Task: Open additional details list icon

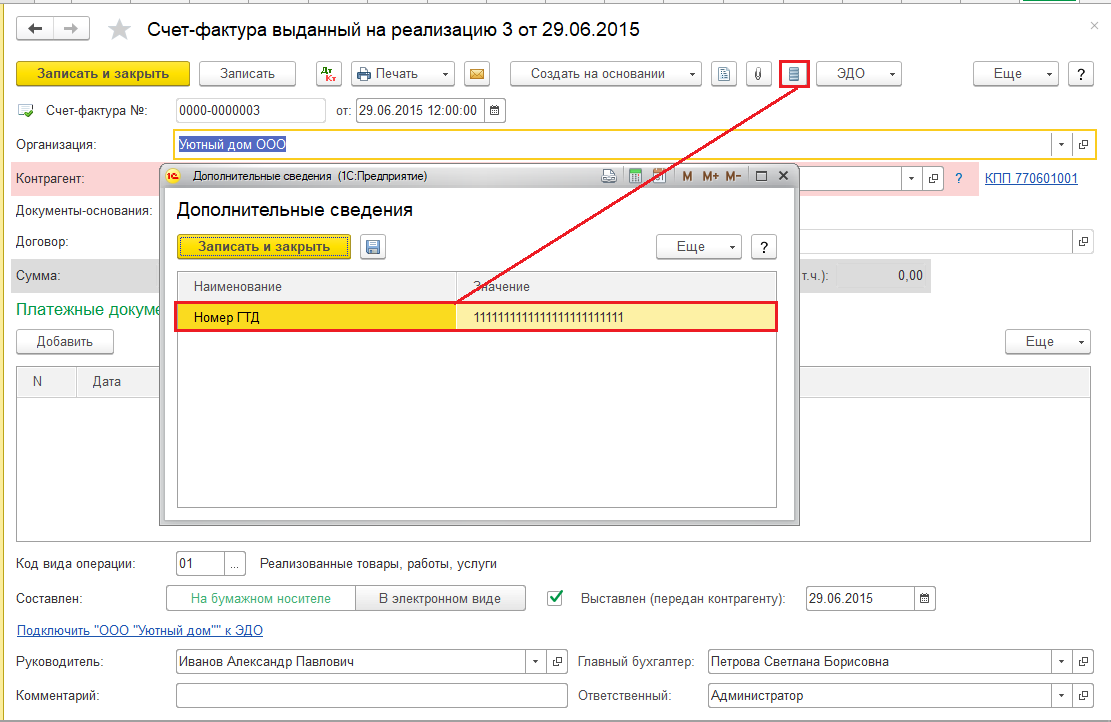Action: [x=794, y=74]
